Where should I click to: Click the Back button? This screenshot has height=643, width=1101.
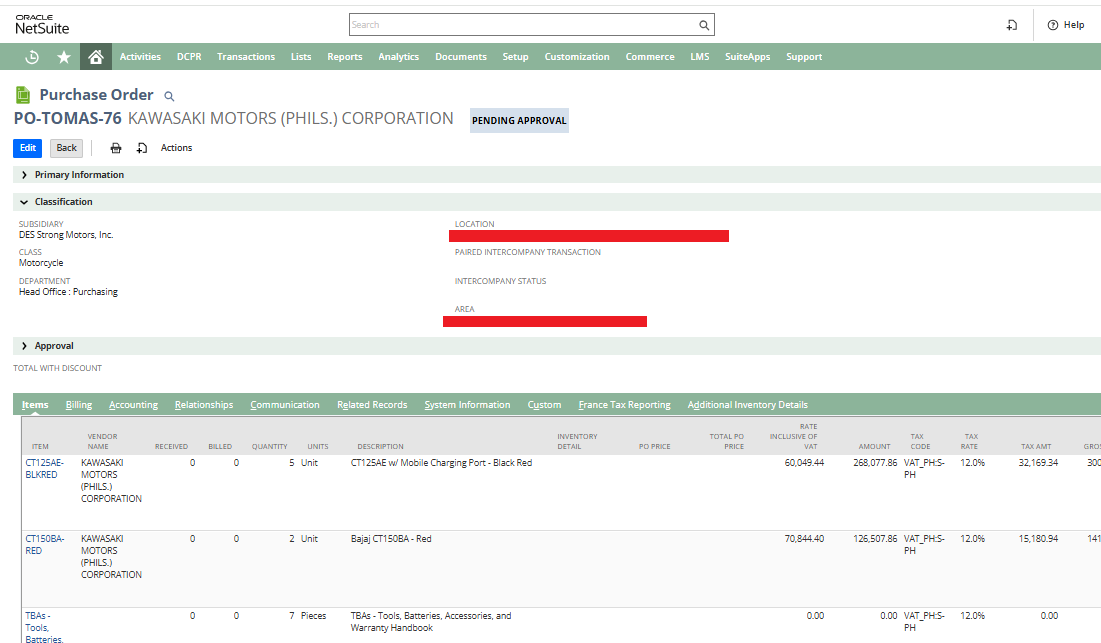[67, 148]
